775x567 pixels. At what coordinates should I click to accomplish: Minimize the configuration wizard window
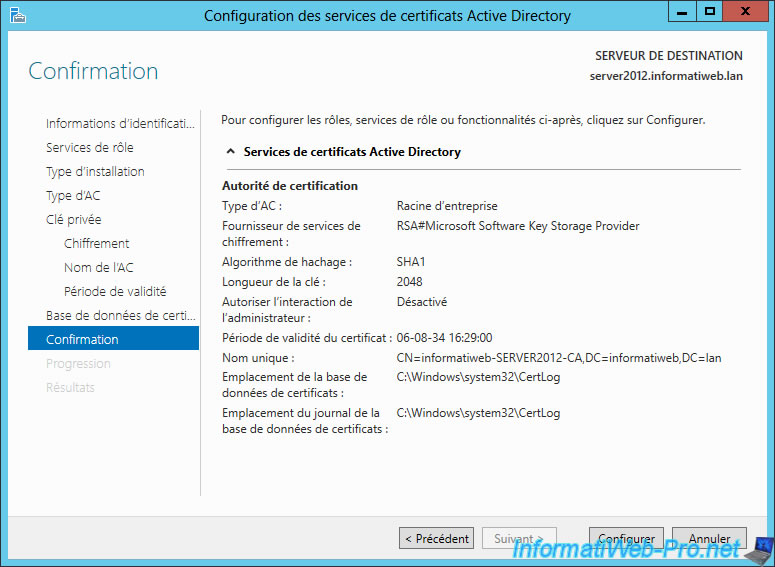[x=682, y=11]
